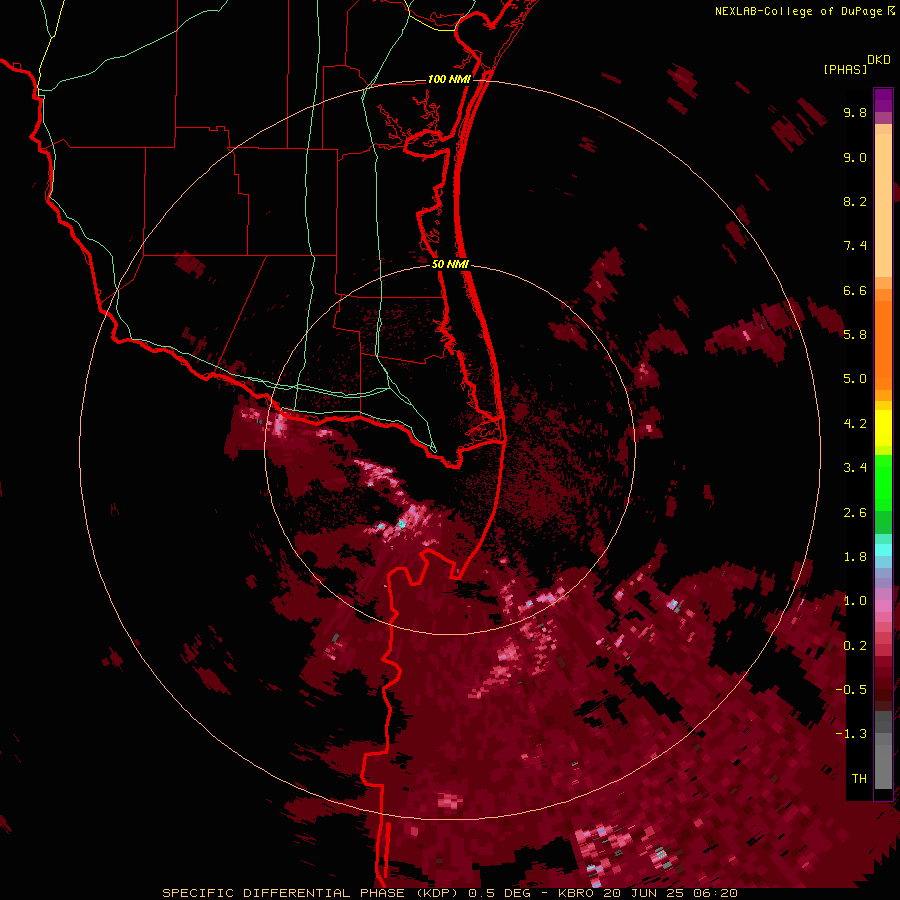Click the 6.6 value on color scale

855,290
